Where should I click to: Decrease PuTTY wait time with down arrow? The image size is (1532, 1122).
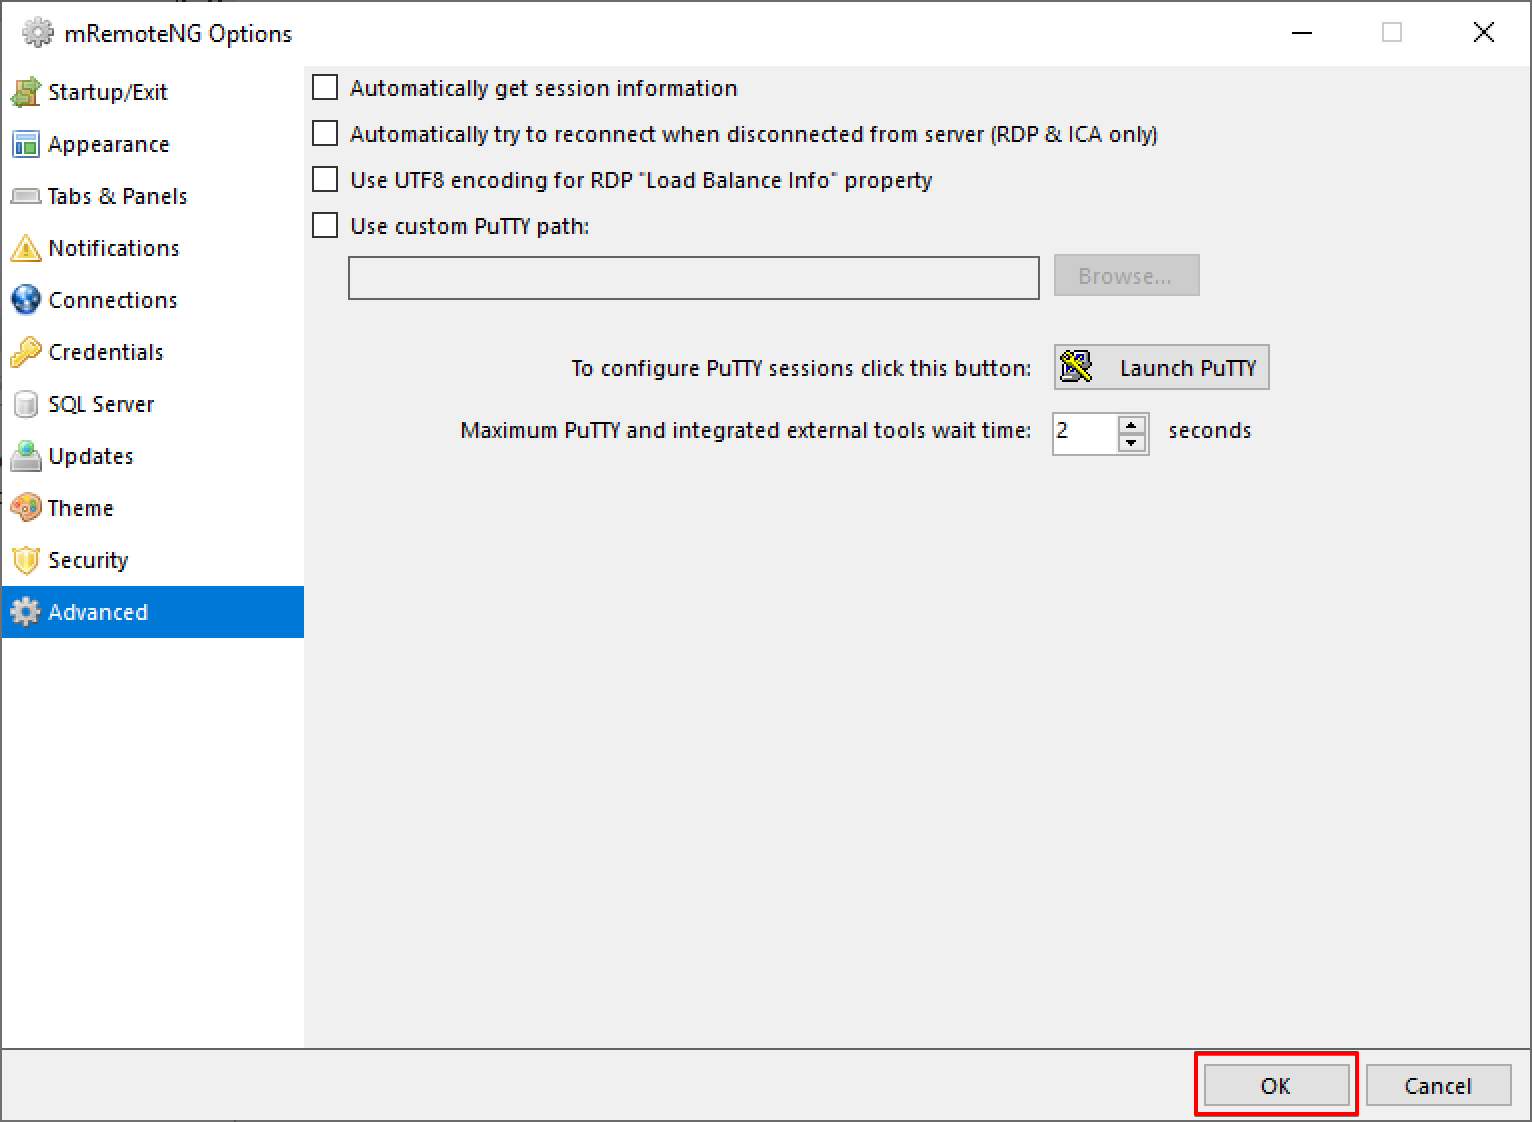point(1132,443)
